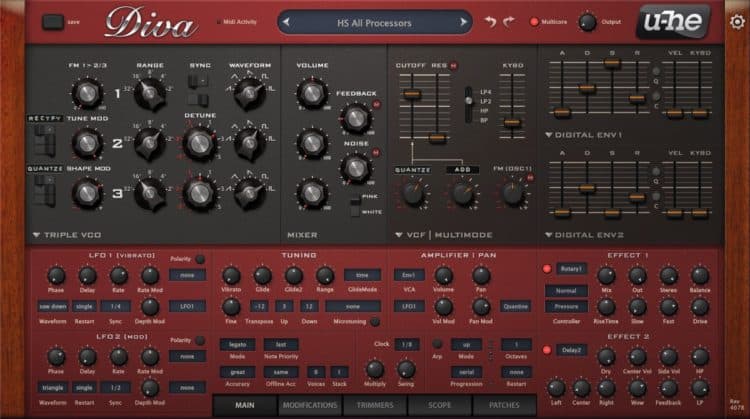Click the redo arrow icon
This screenshot has height=419, width=750.
(508, 22)
